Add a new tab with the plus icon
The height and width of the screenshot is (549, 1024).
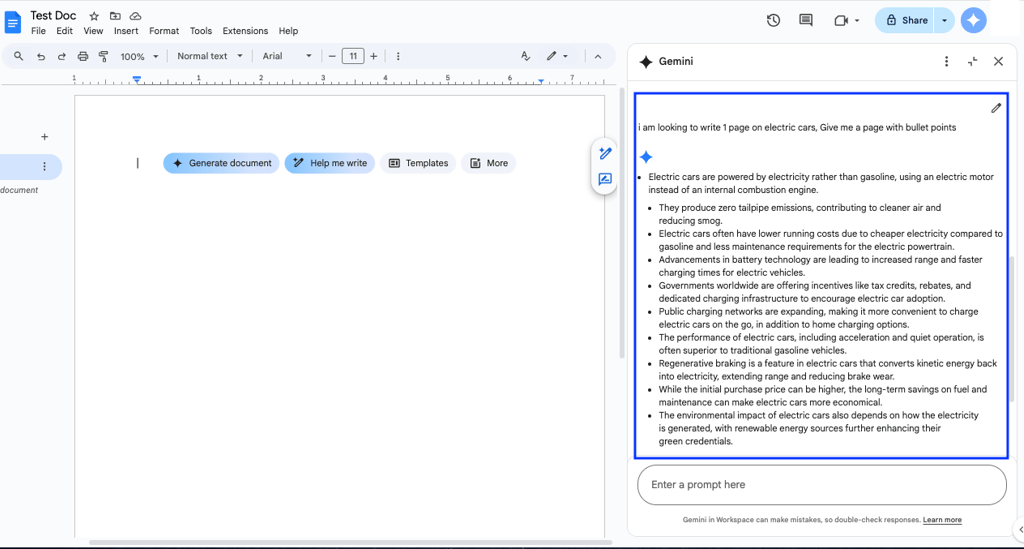44,137
